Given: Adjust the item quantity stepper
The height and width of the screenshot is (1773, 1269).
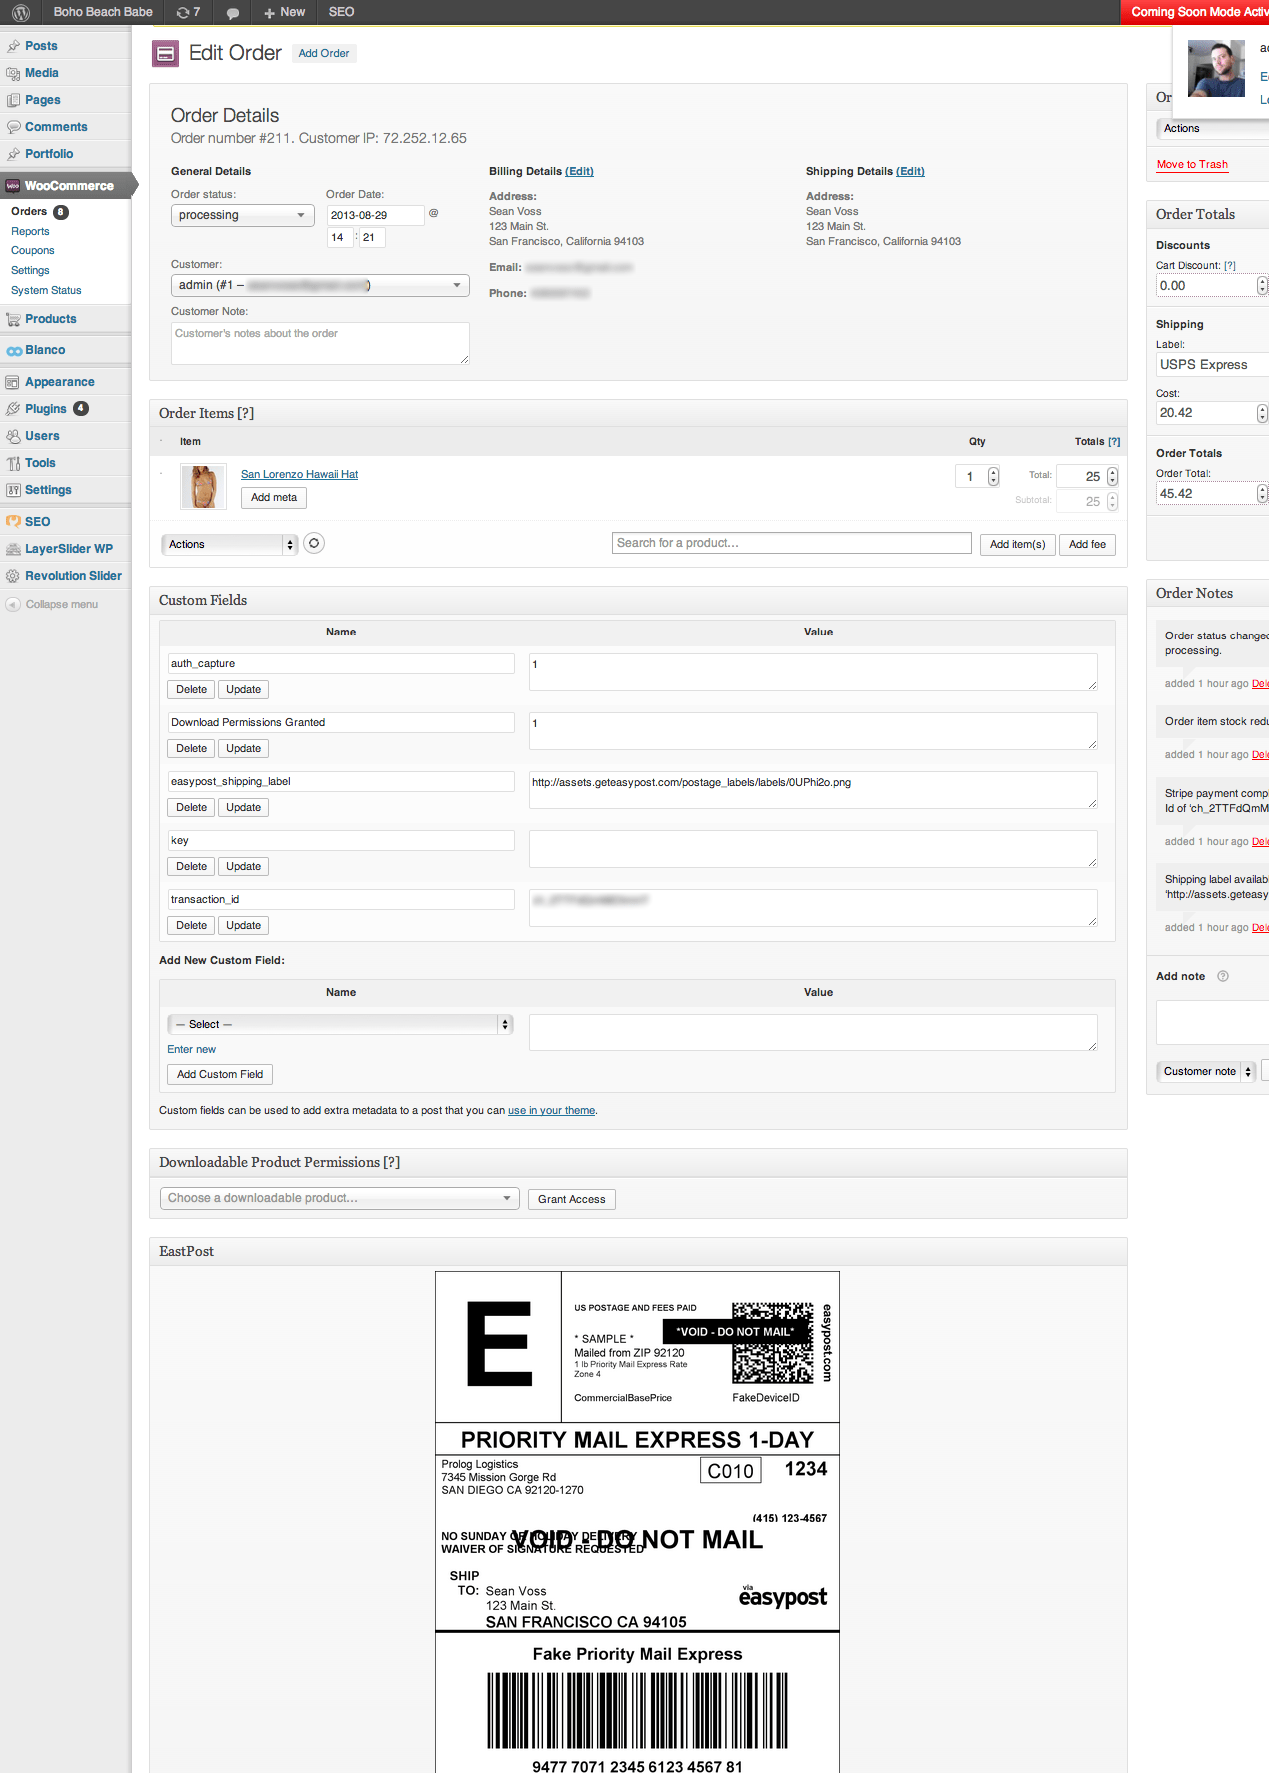Looking at the screenshot, I should click(x=993, y=476).
